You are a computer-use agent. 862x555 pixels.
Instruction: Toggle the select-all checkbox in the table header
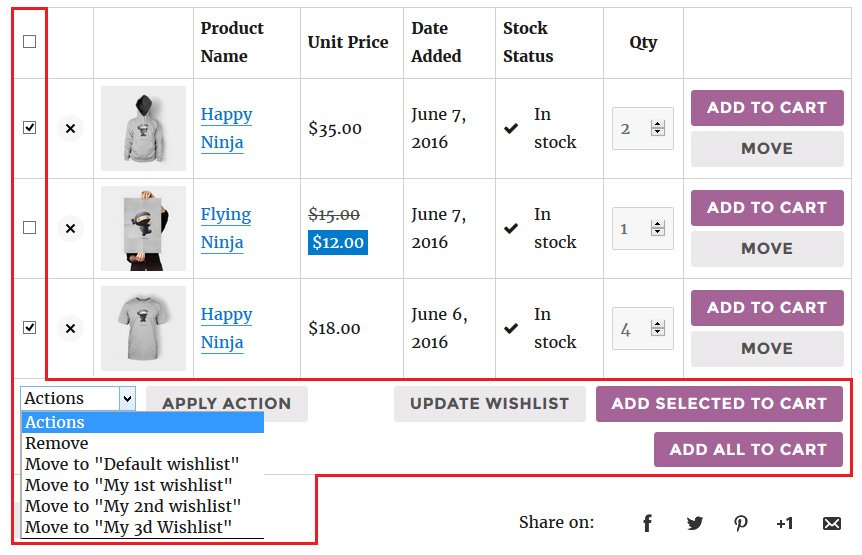click(x=30, y=42)
